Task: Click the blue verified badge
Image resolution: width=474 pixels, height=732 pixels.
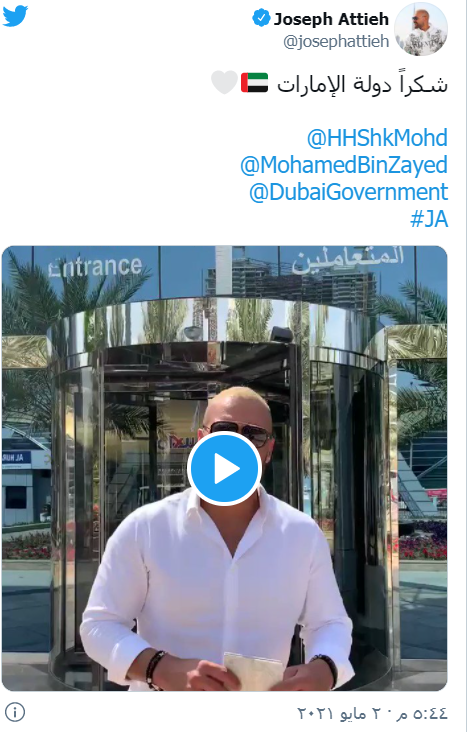Action: coord(261,18)
